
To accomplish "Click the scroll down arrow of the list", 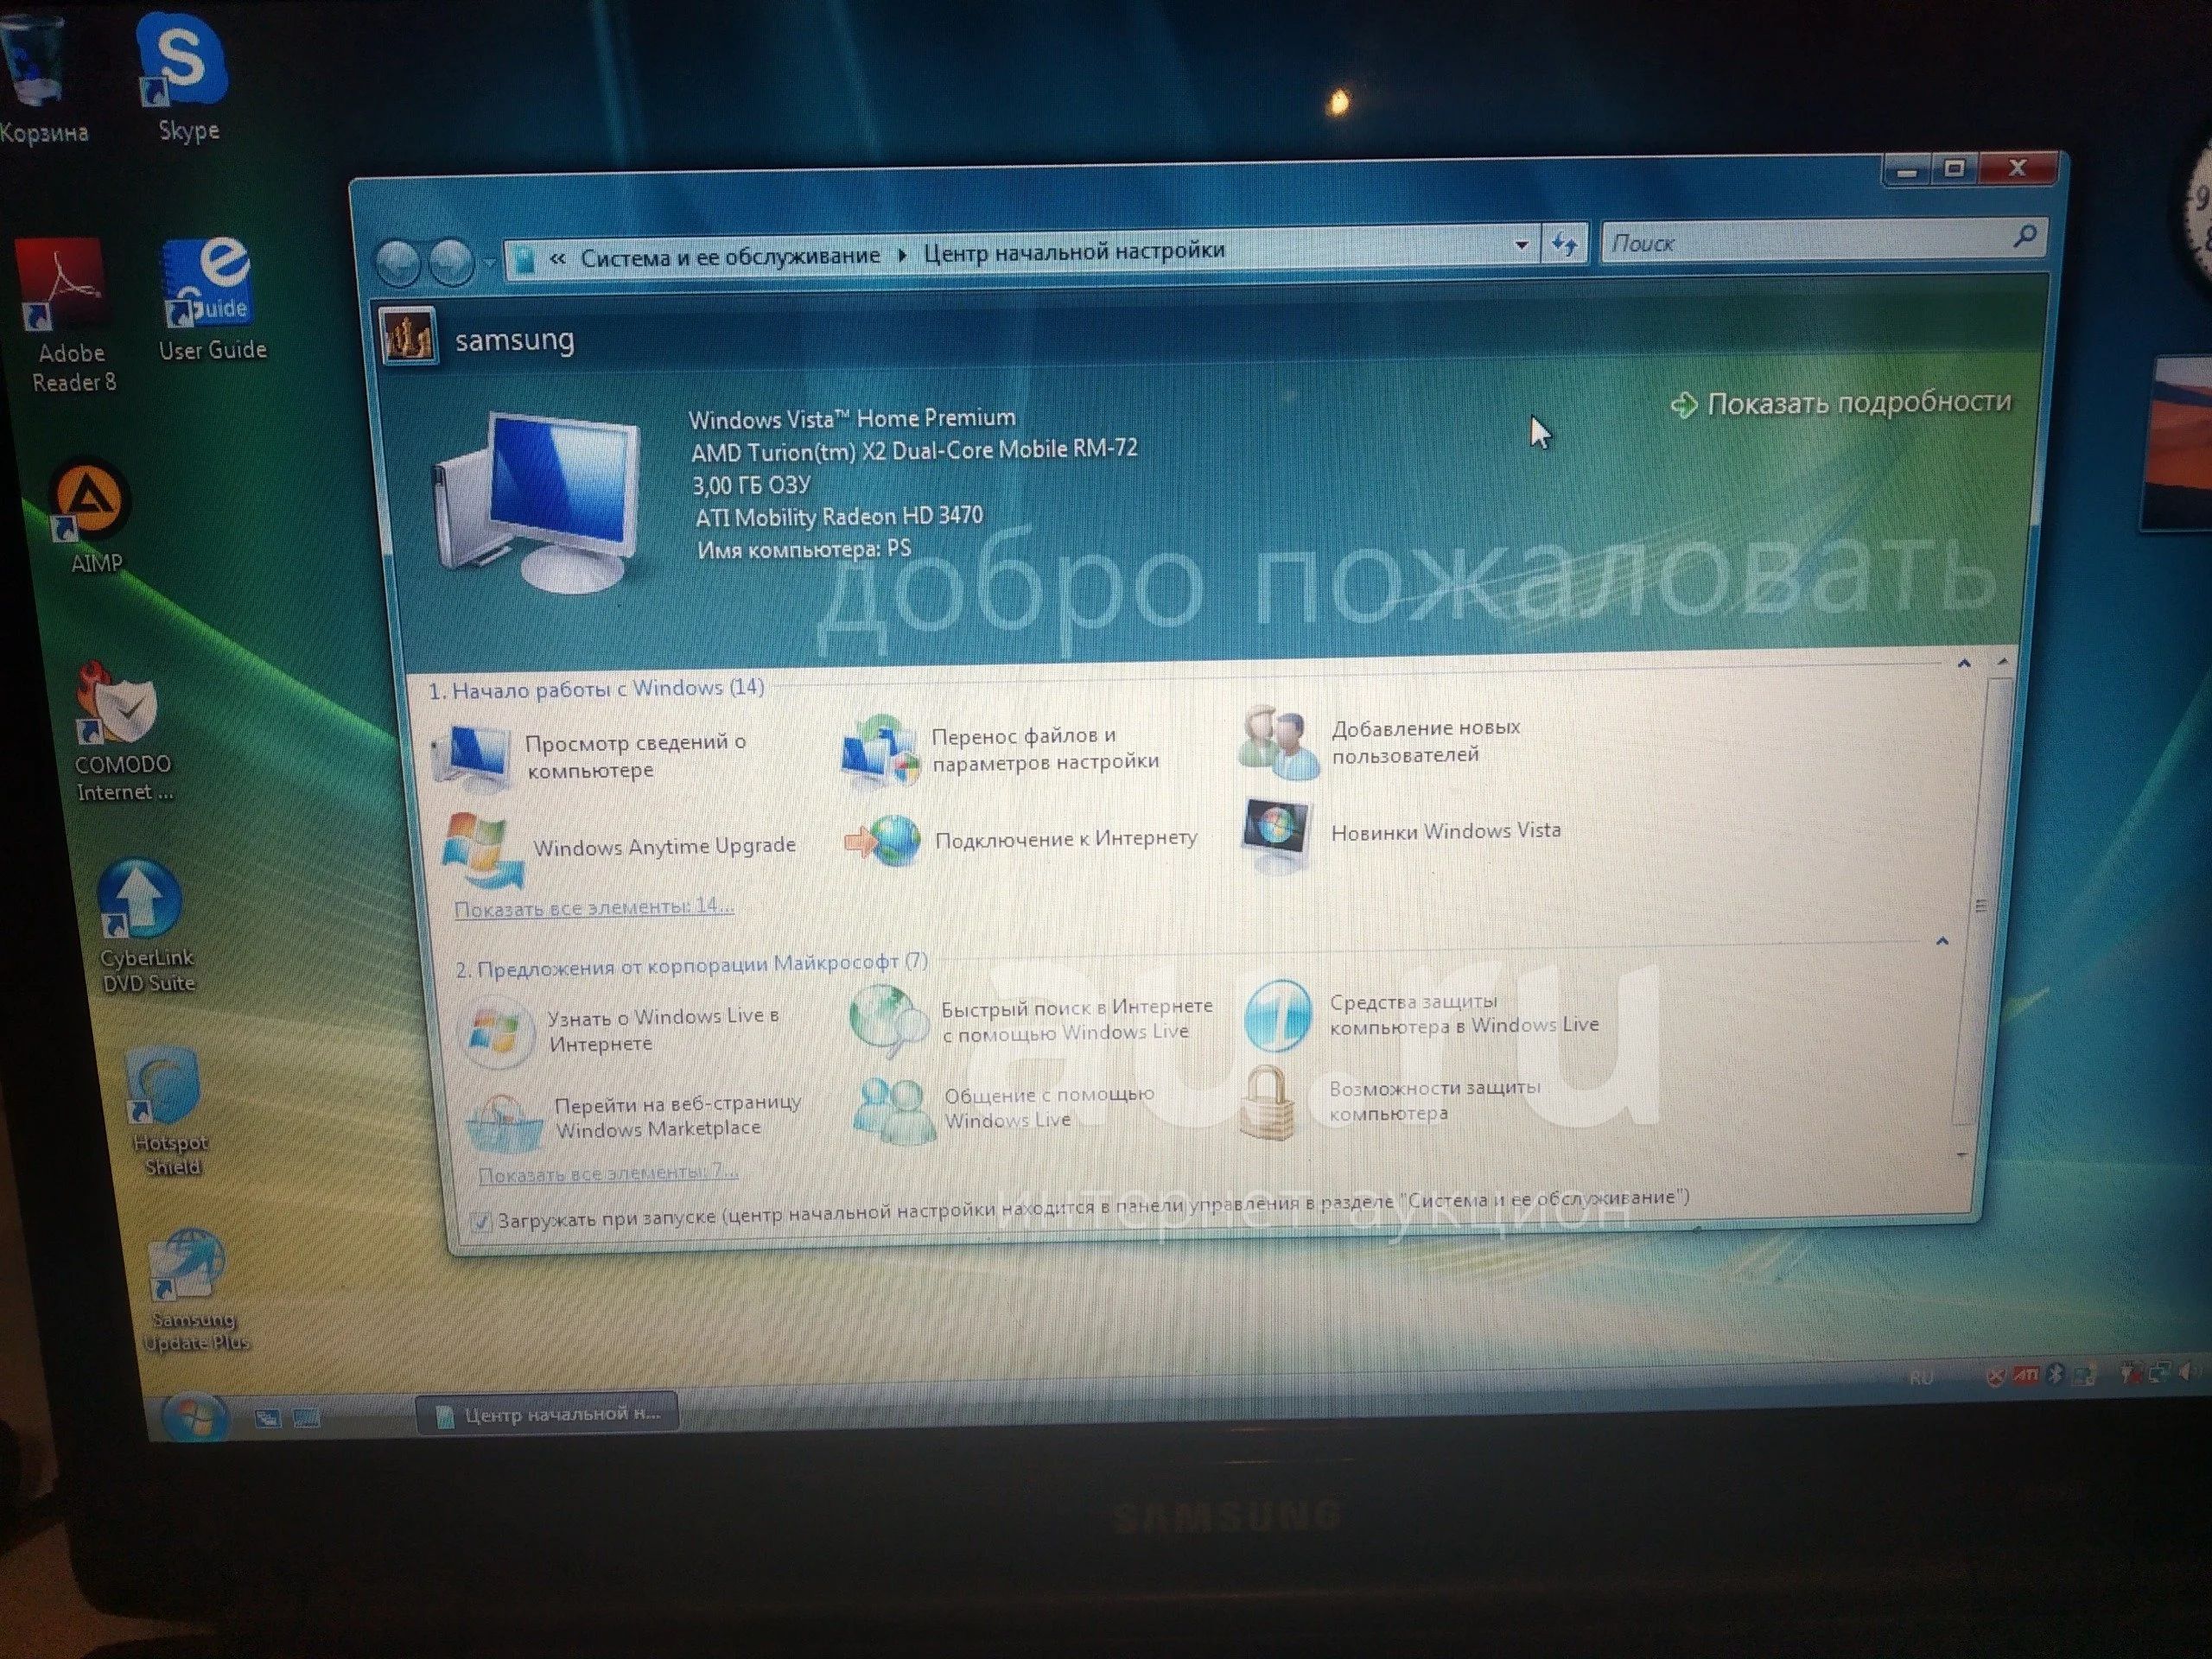I will [x=1962, y=1155].
